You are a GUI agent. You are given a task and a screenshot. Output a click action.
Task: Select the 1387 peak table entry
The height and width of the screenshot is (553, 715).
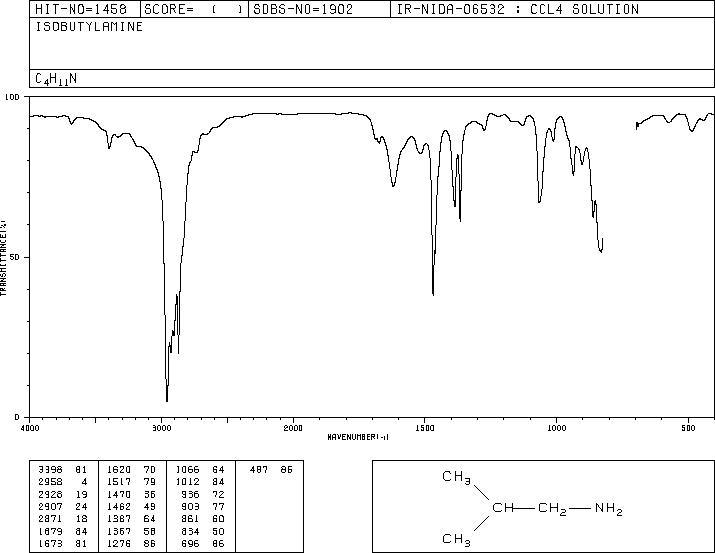point(131,519)
